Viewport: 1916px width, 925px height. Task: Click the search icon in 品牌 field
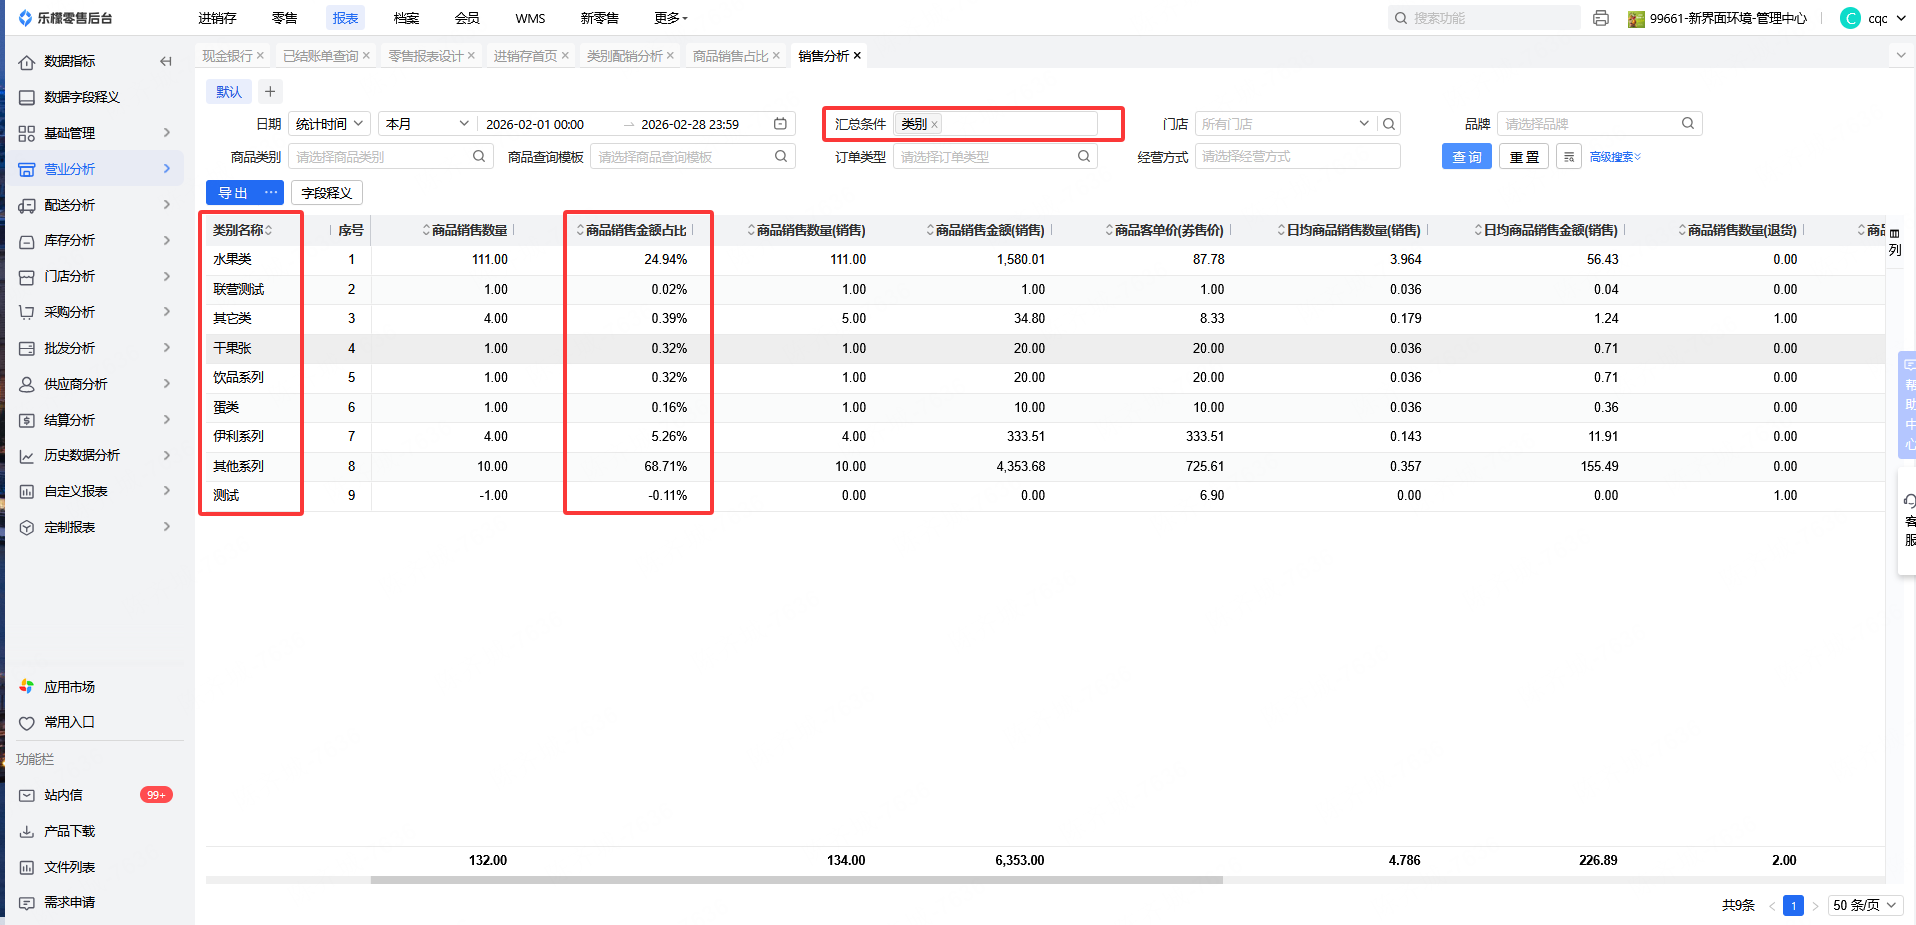pos(1688,124)
